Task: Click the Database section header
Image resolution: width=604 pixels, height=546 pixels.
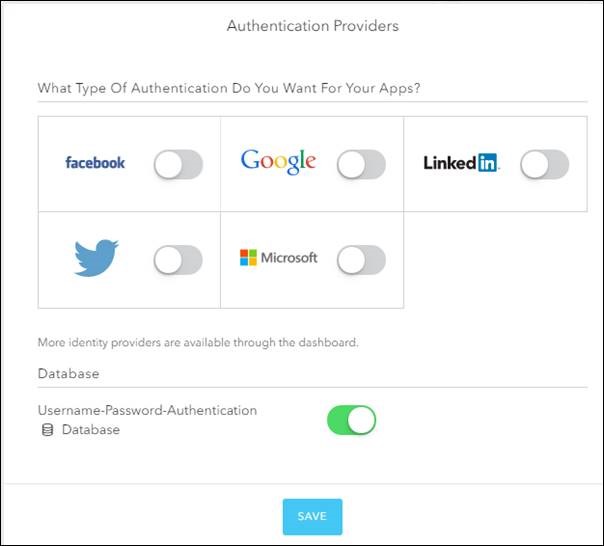Action: pyautogui.click(x=68, y=373)
